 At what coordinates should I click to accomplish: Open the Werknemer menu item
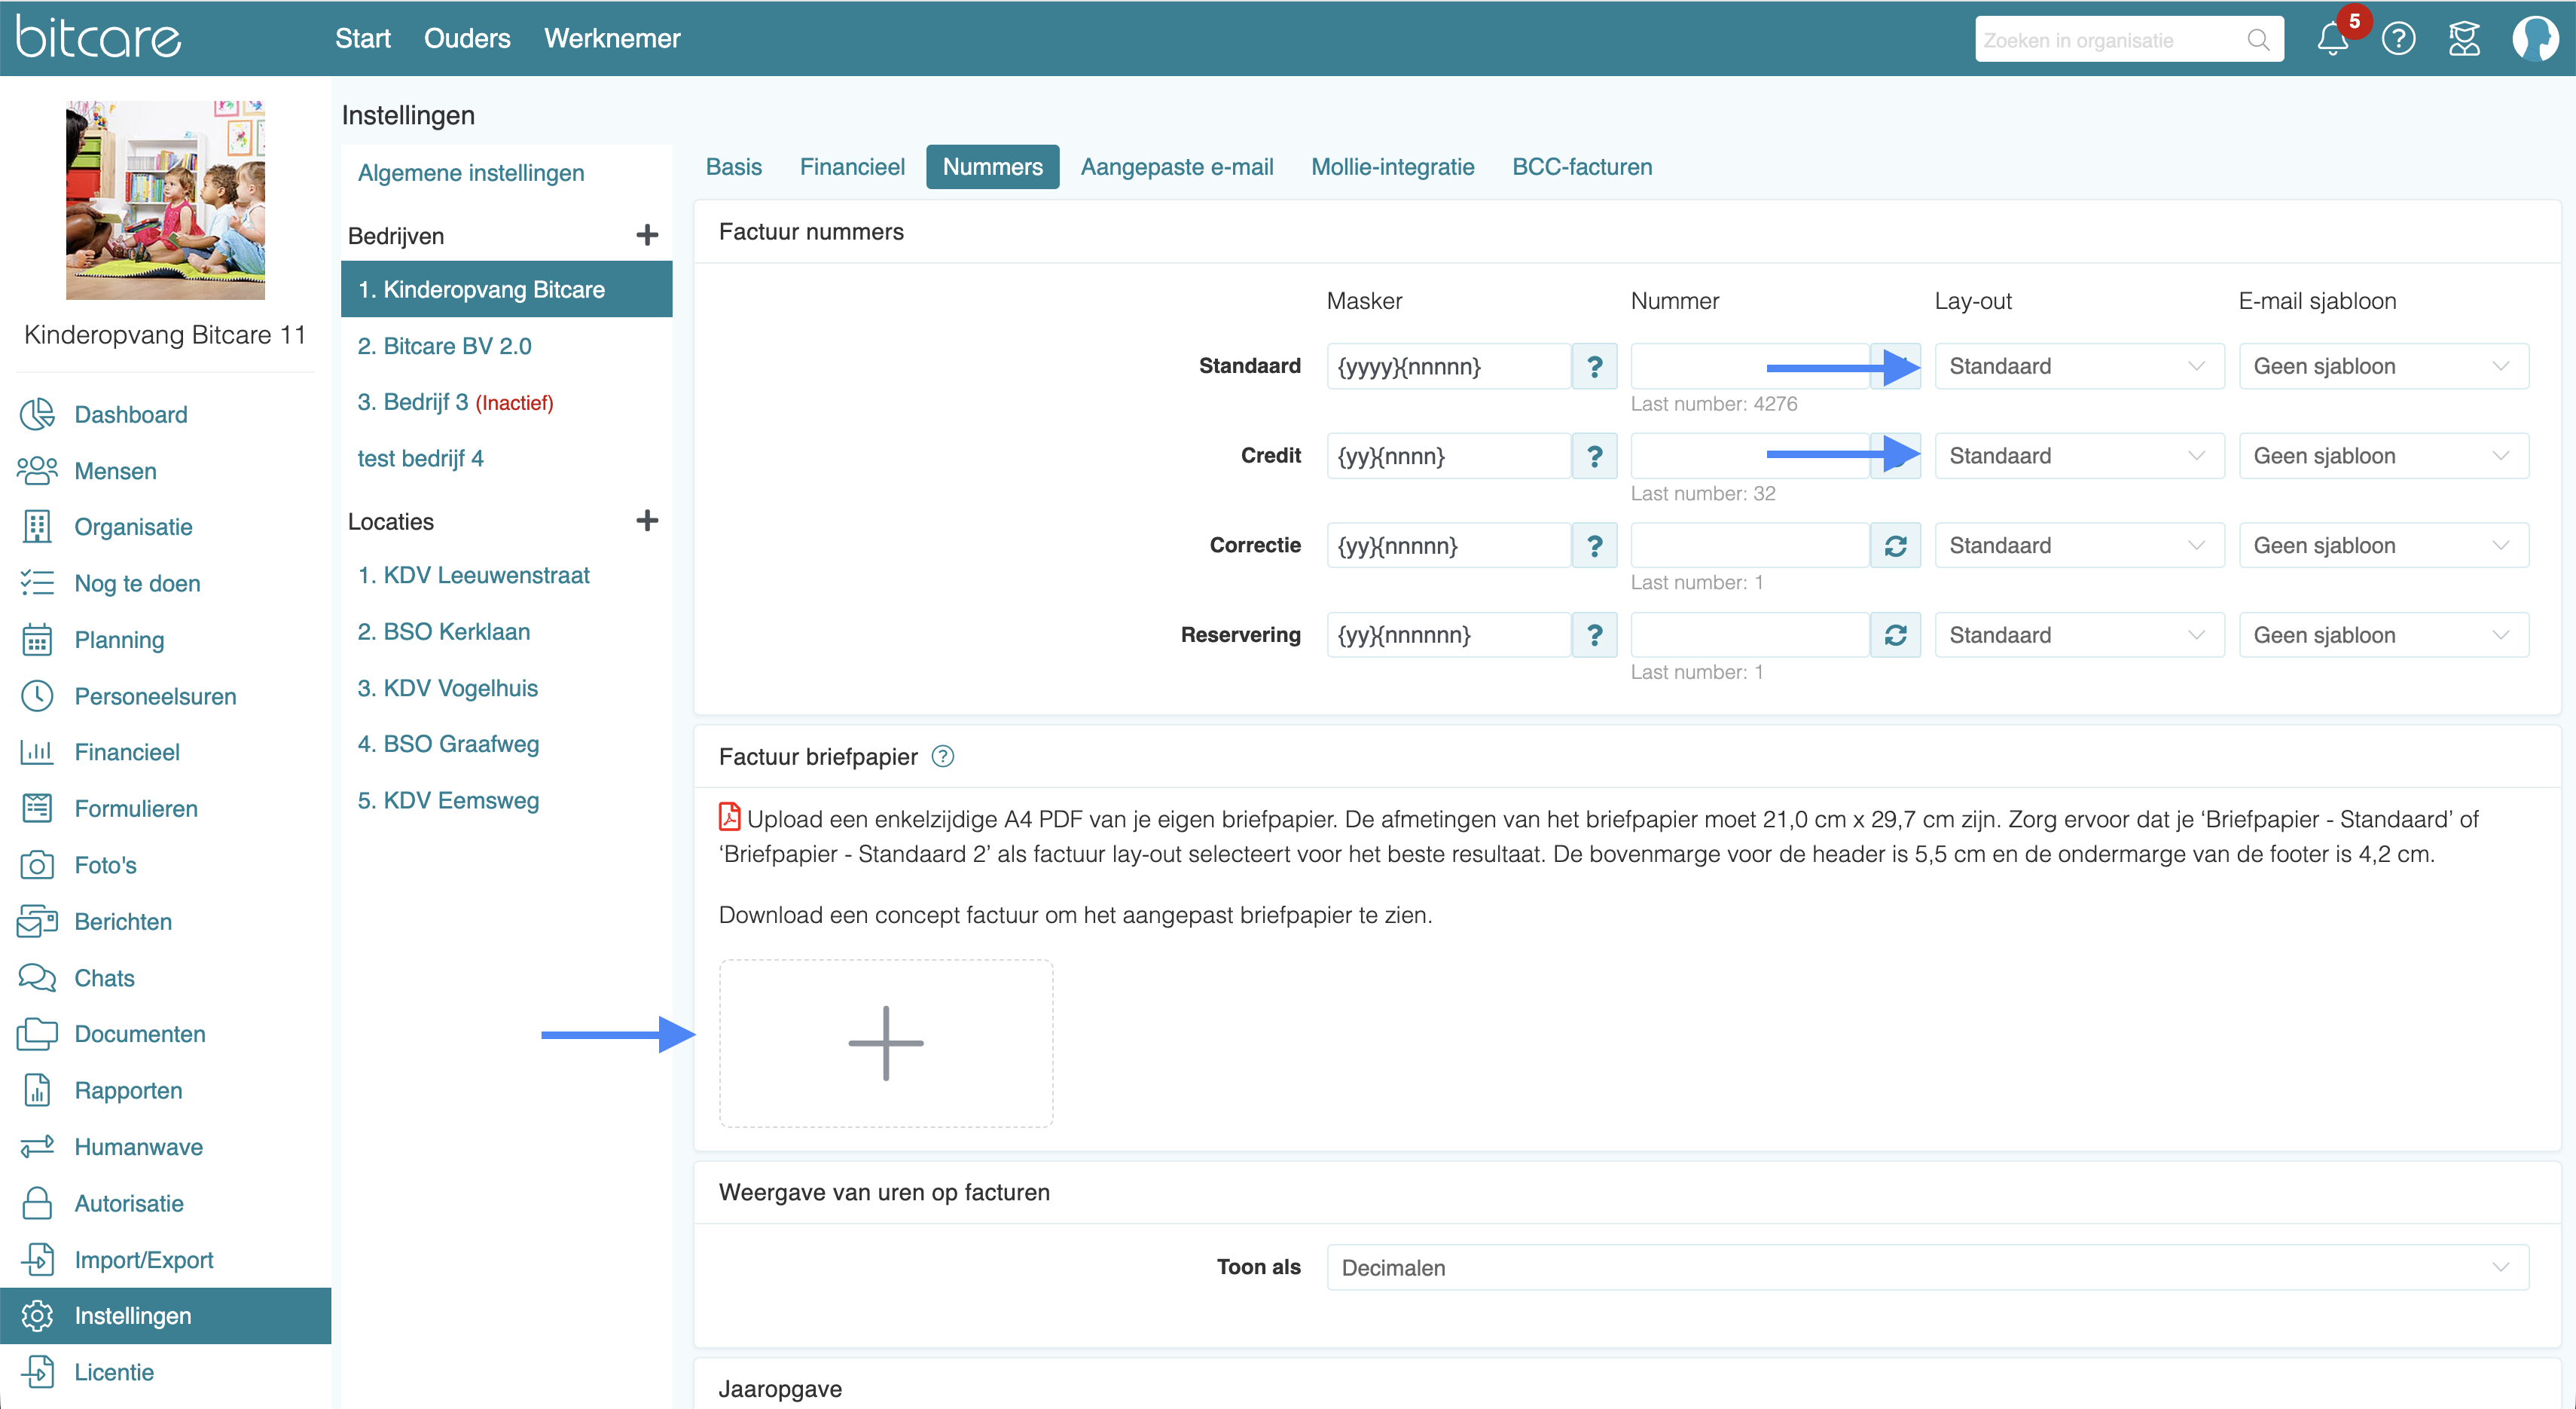[x=612, y=38]
